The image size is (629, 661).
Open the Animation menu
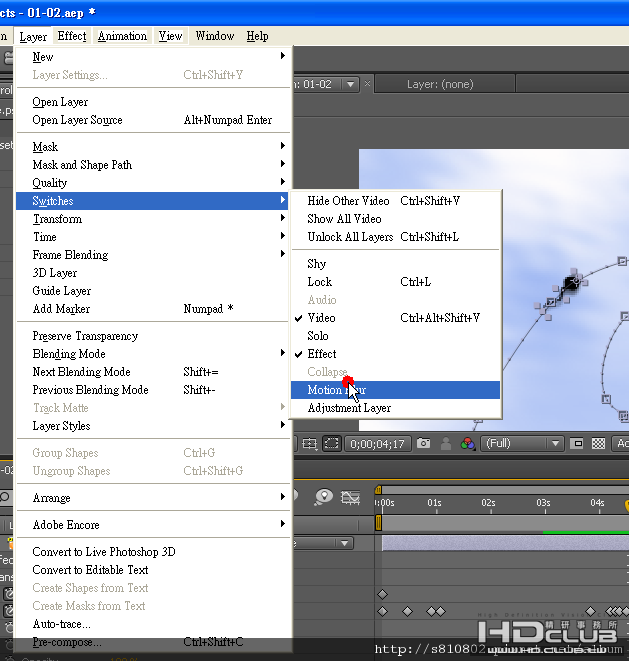[x=122, y=36]
